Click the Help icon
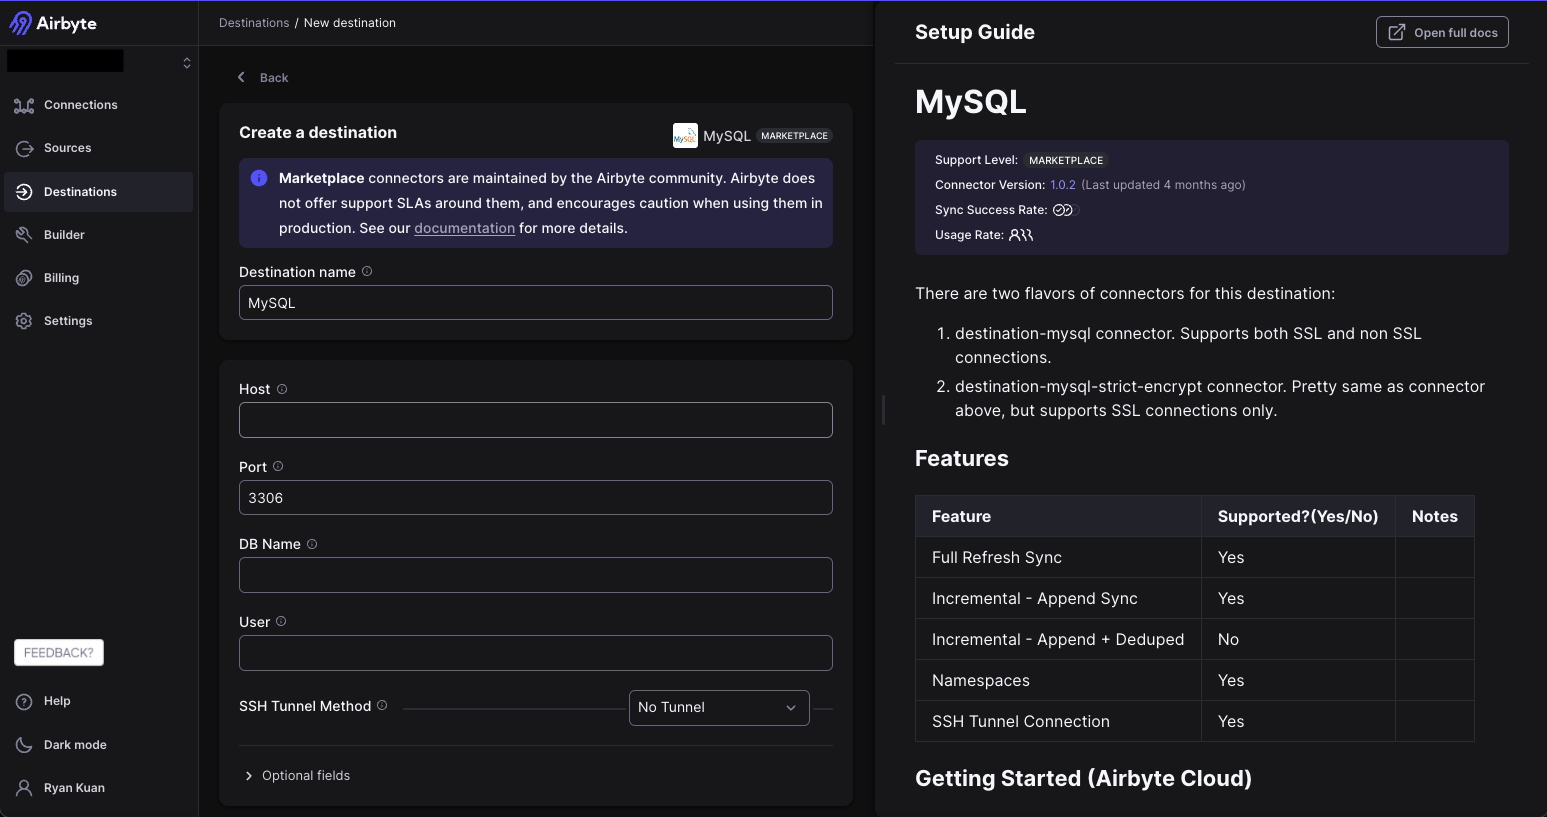 [23, 700]
